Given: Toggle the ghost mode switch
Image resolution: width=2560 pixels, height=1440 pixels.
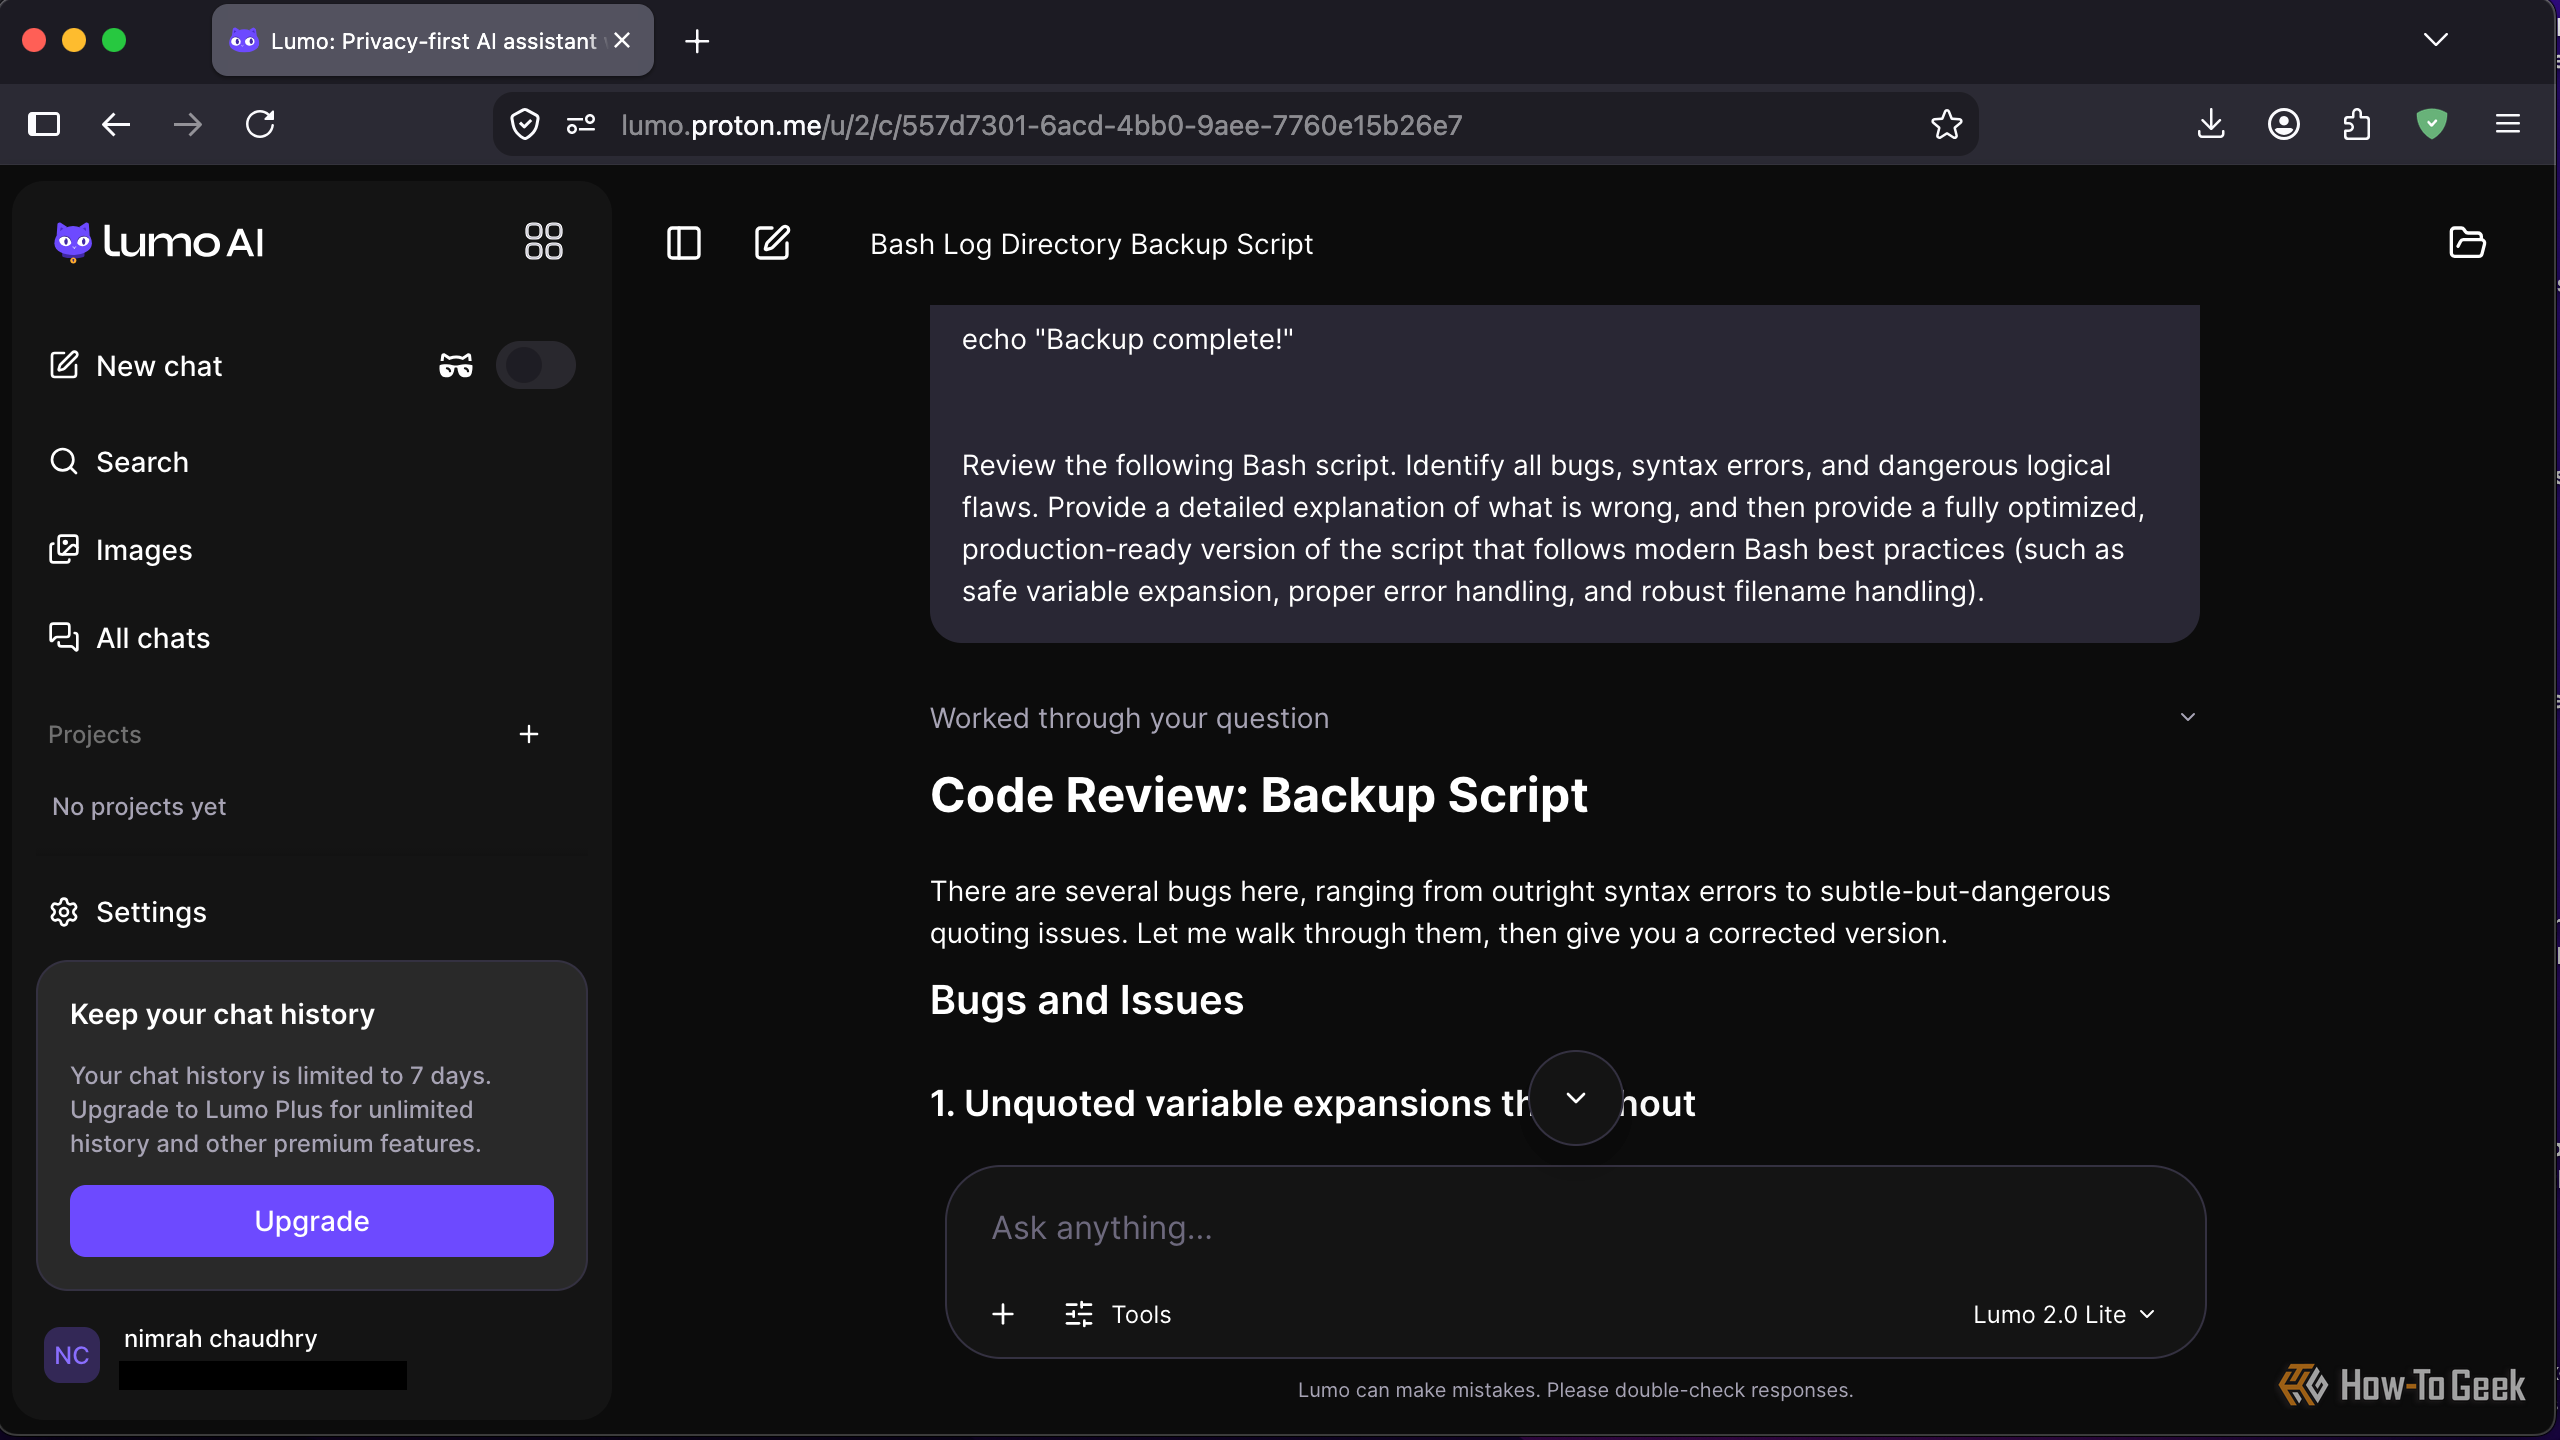Looking at the screenshot, I should 536,365.
